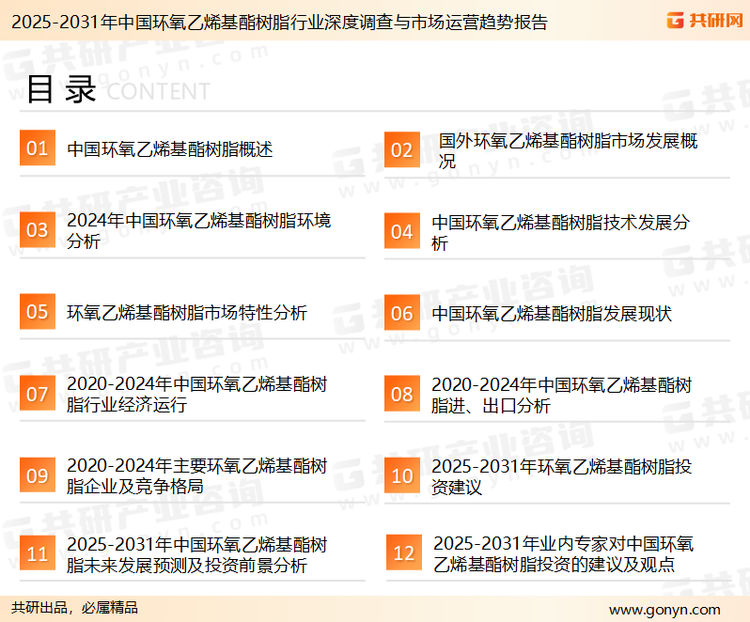Click the orange 11 number badge
The image size is (750, 622).
pos(37,554)
